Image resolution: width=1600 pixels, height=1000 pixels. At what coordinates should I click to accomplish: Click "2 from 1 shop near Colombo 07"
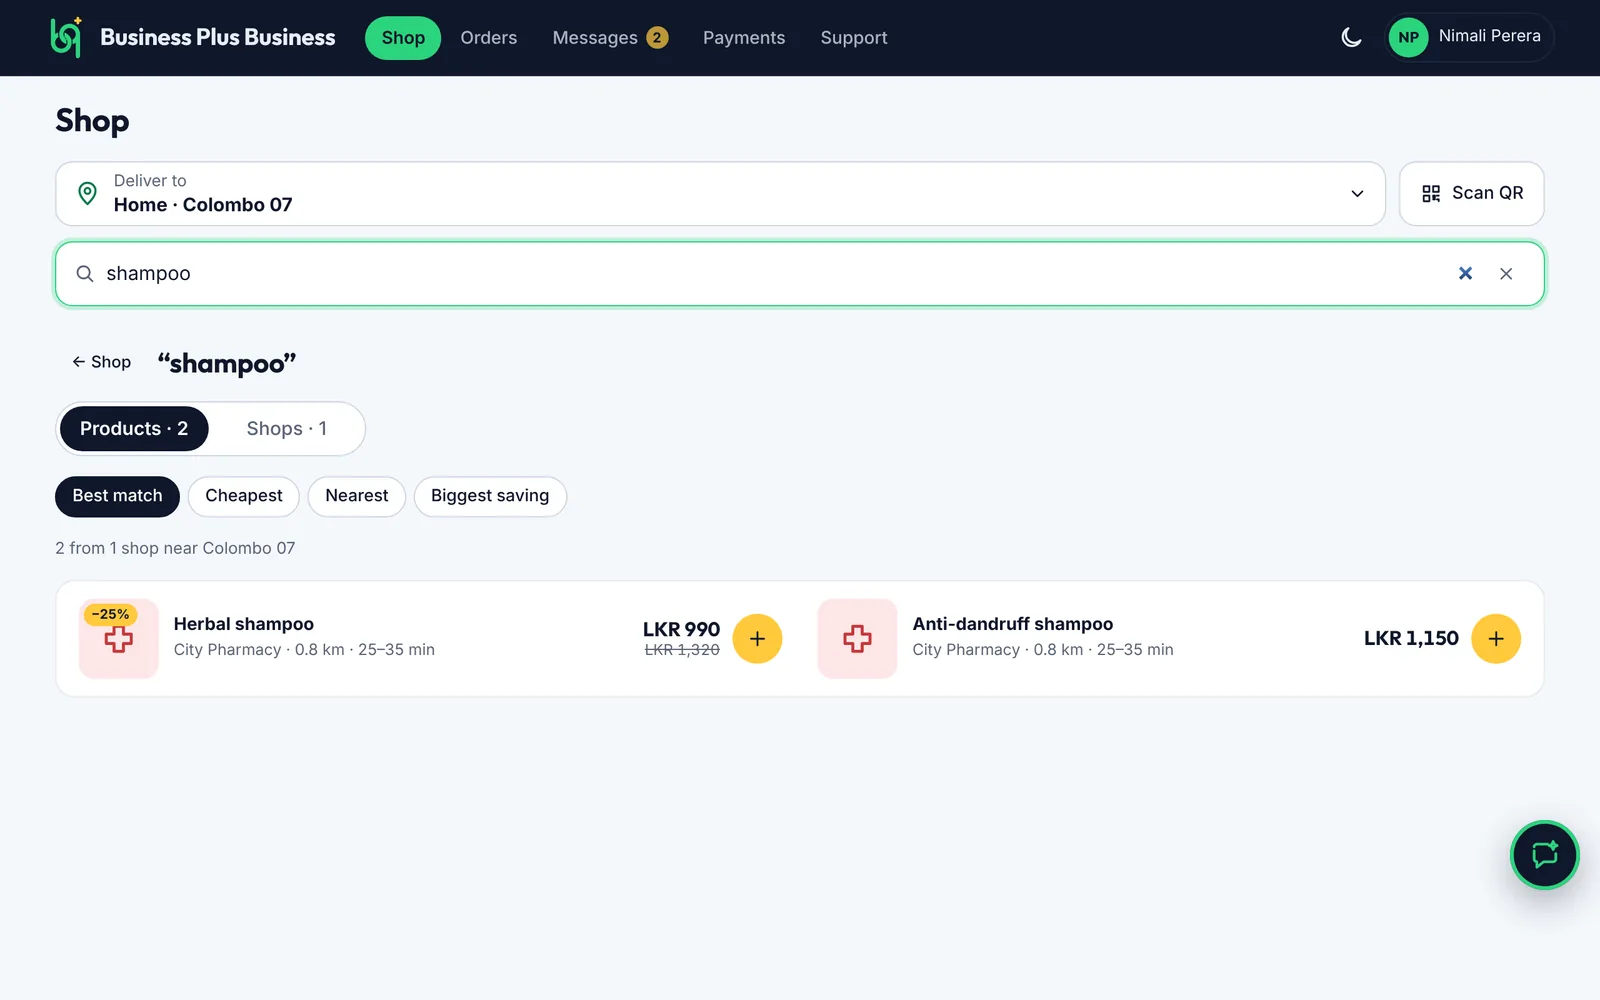click(x=175, y=548)
